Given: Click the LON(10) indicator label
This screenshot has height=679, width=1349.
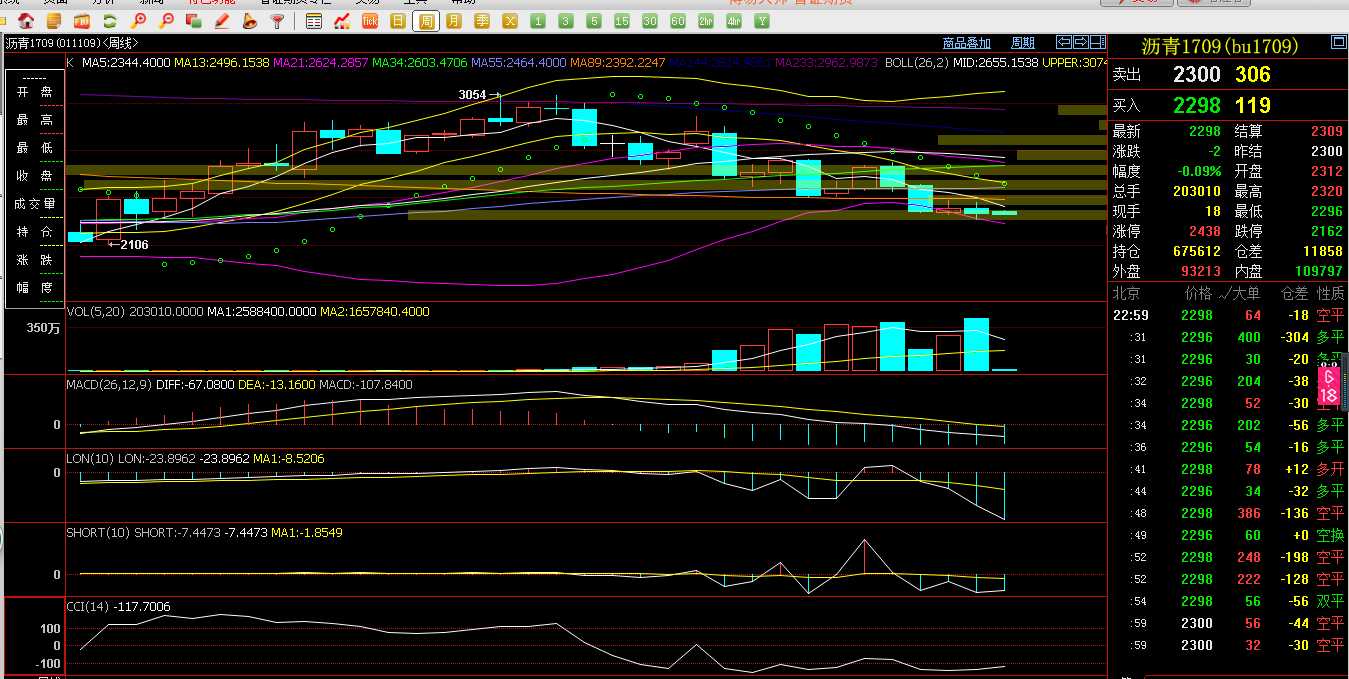Looking at the screenshot, I should tap(90, 459).
